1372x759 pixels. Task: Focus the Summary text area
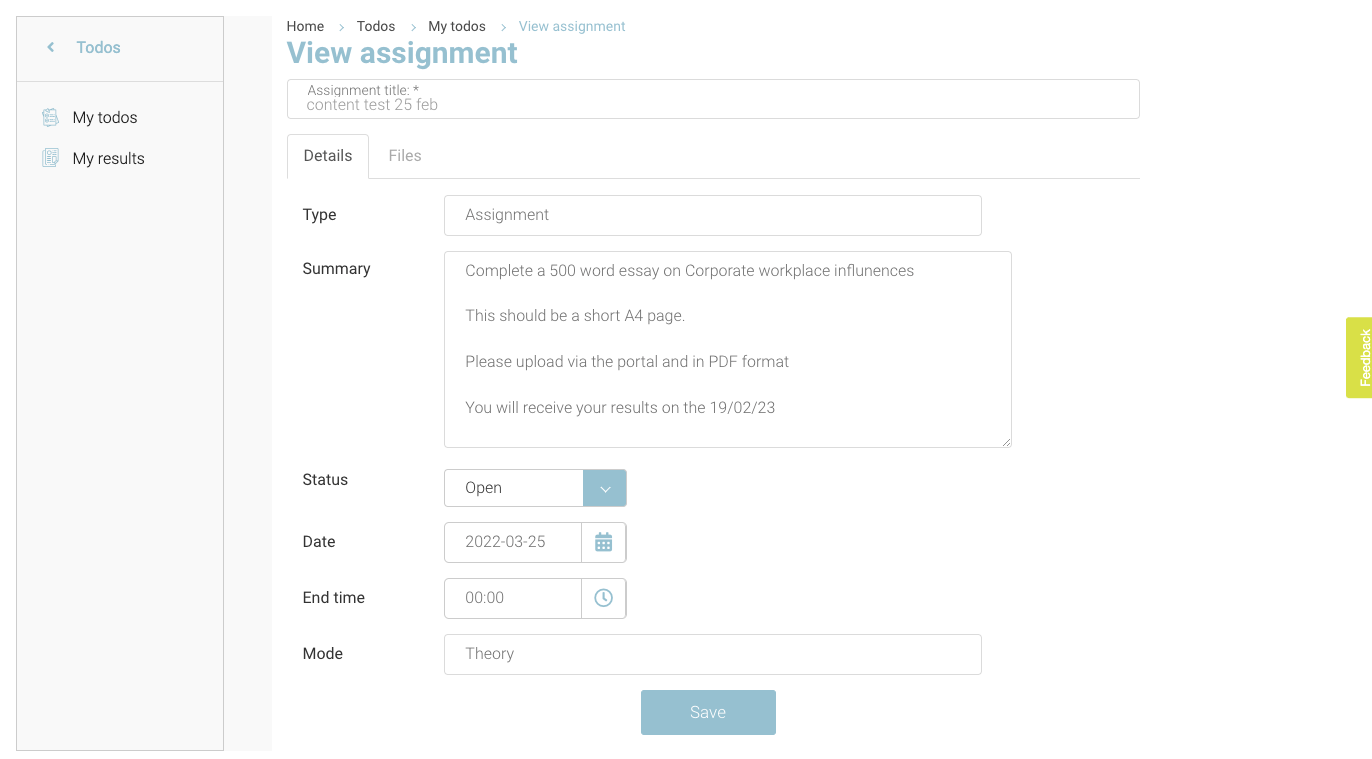point(727,349)
